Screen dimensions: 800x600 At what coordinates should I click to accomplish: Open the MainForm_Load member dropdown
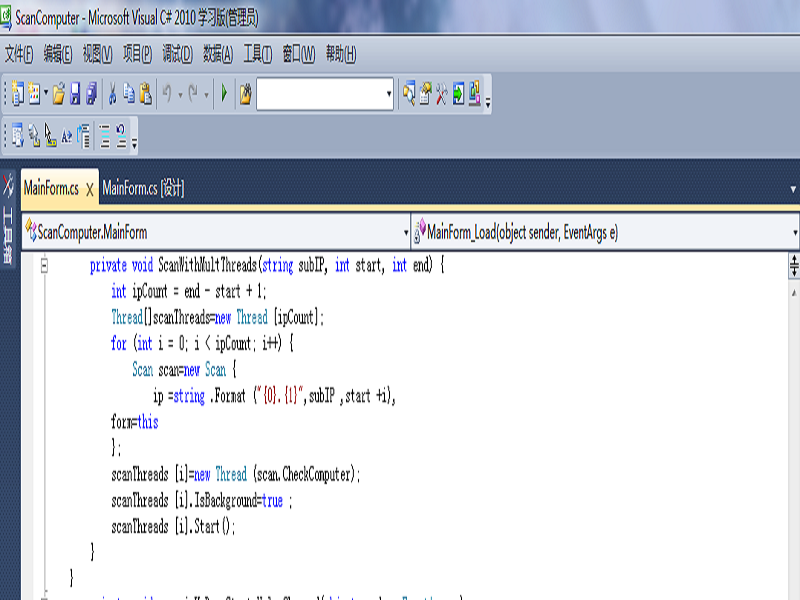point(794,233)
